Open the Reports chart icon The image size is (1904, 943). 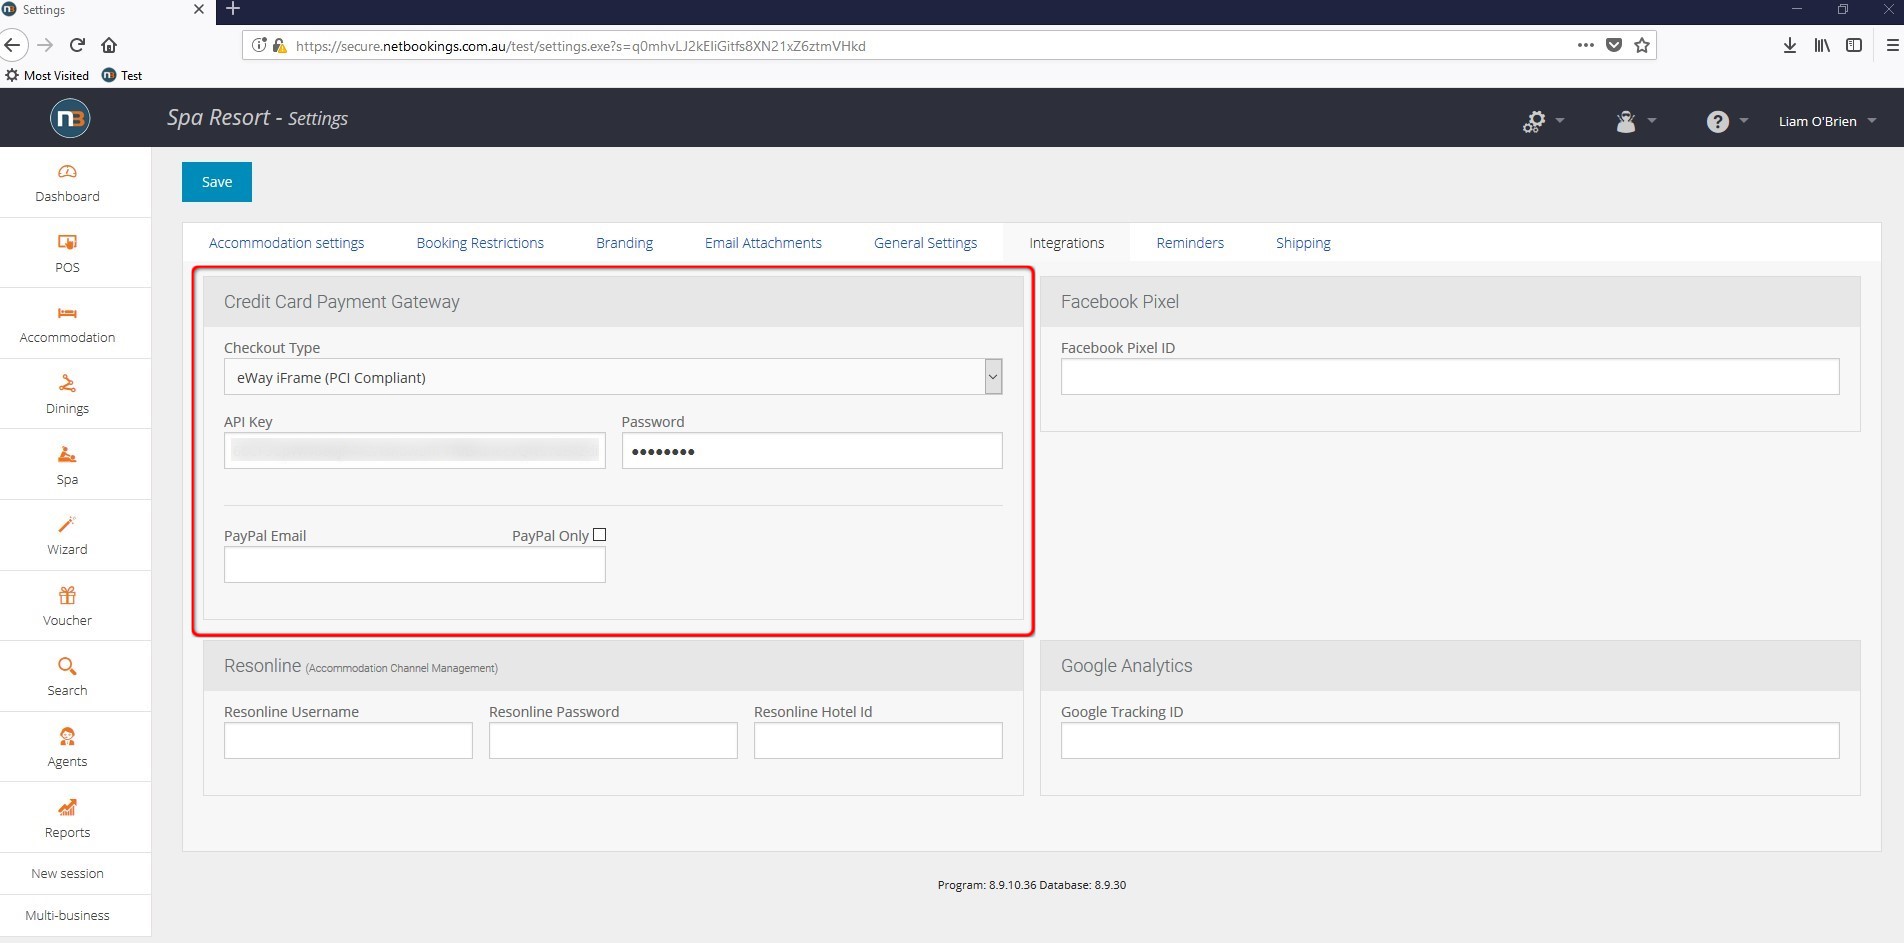coord(67,807)
